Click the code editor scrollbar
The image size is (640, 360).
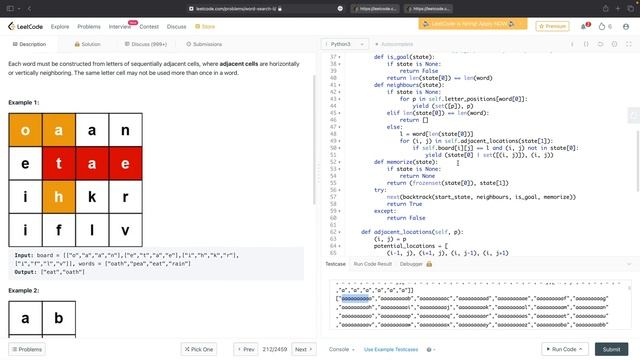638,160
